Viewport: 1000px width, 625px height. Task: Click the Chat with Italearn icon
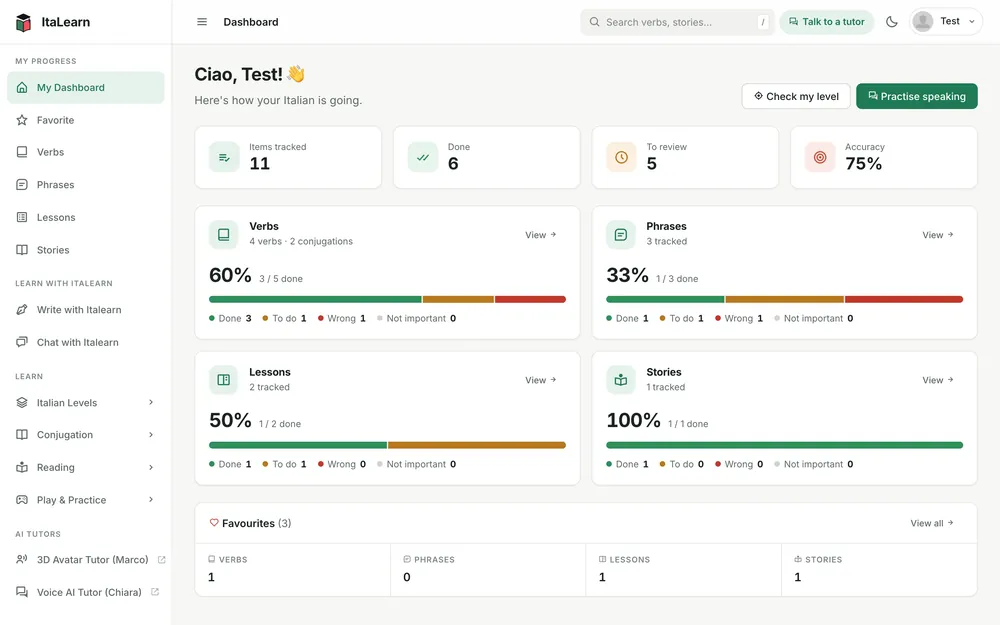click(22, 342)
